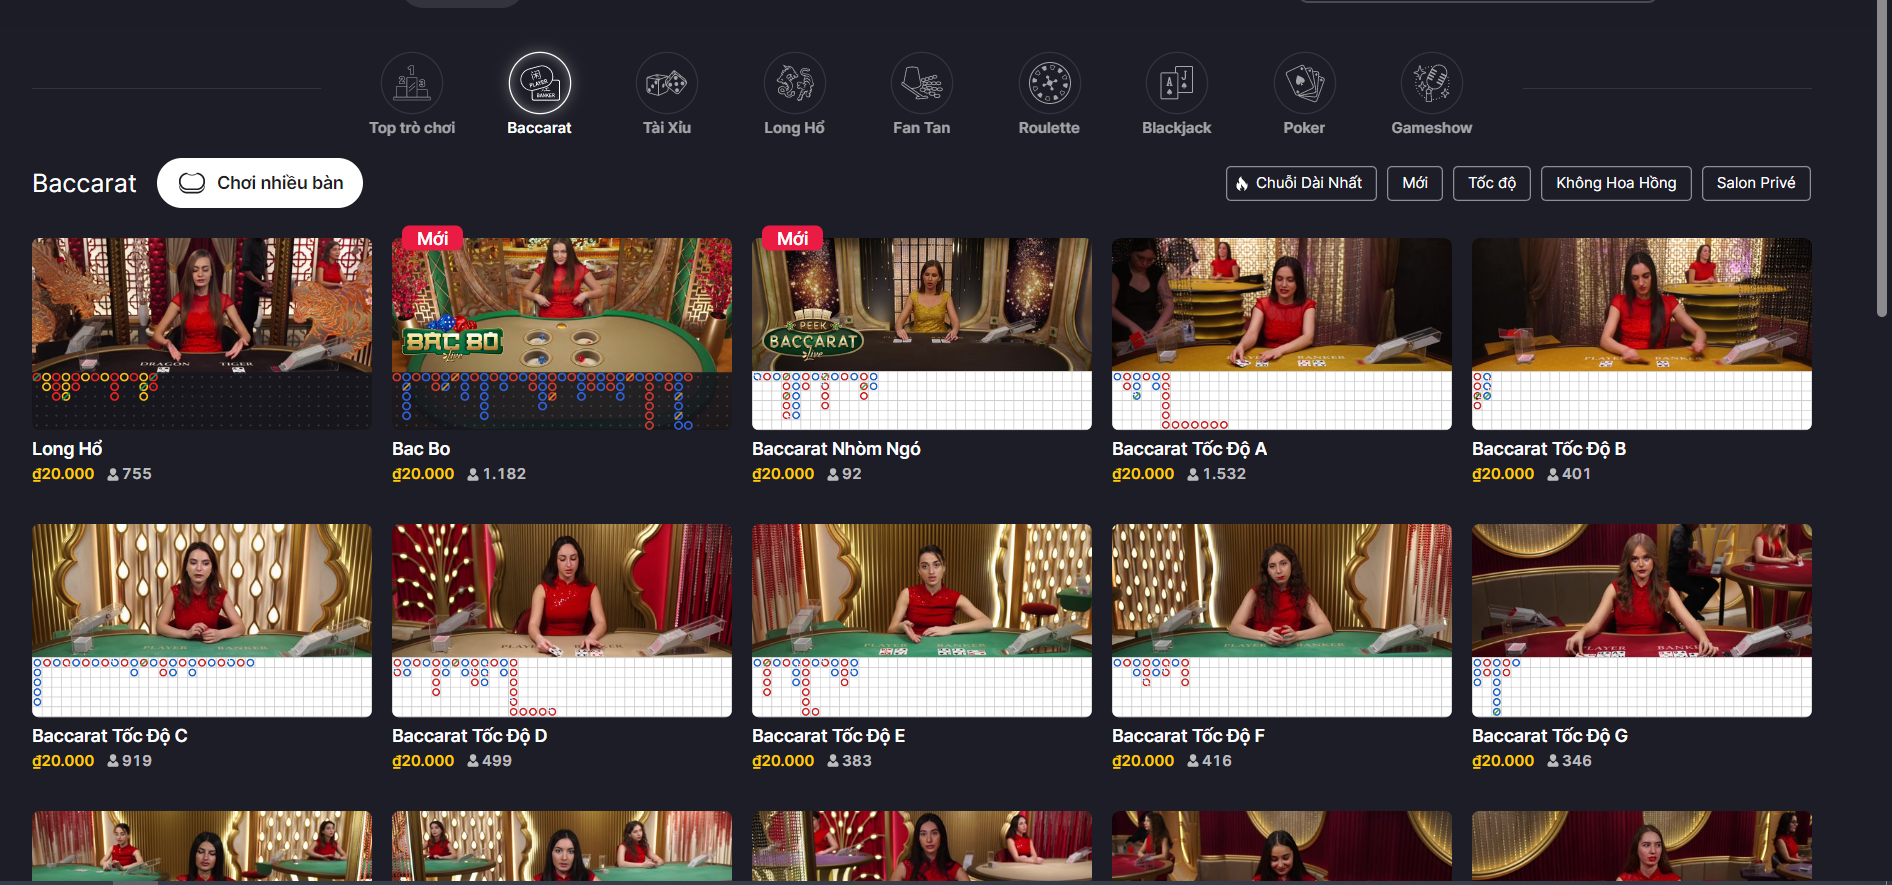Open Baccarat Tốc Độ F thumbnail
The height and width of the screenshot is (885, 1892).
click(1282, 620)
